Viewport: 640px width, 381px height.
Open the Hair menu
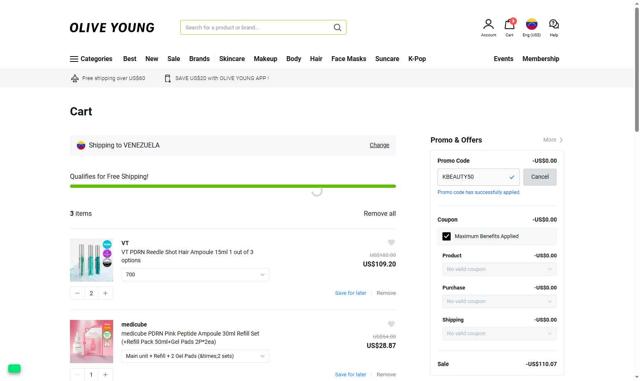coord(316,59)
